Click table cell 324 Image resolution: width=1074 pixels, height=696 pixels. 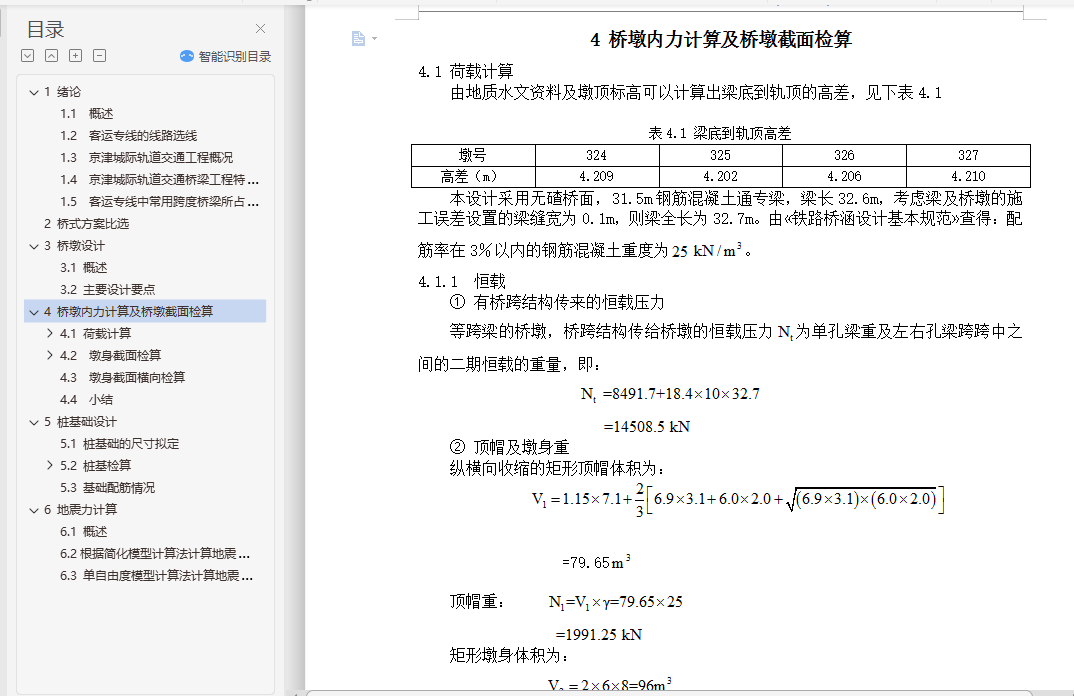pos(597,156)
